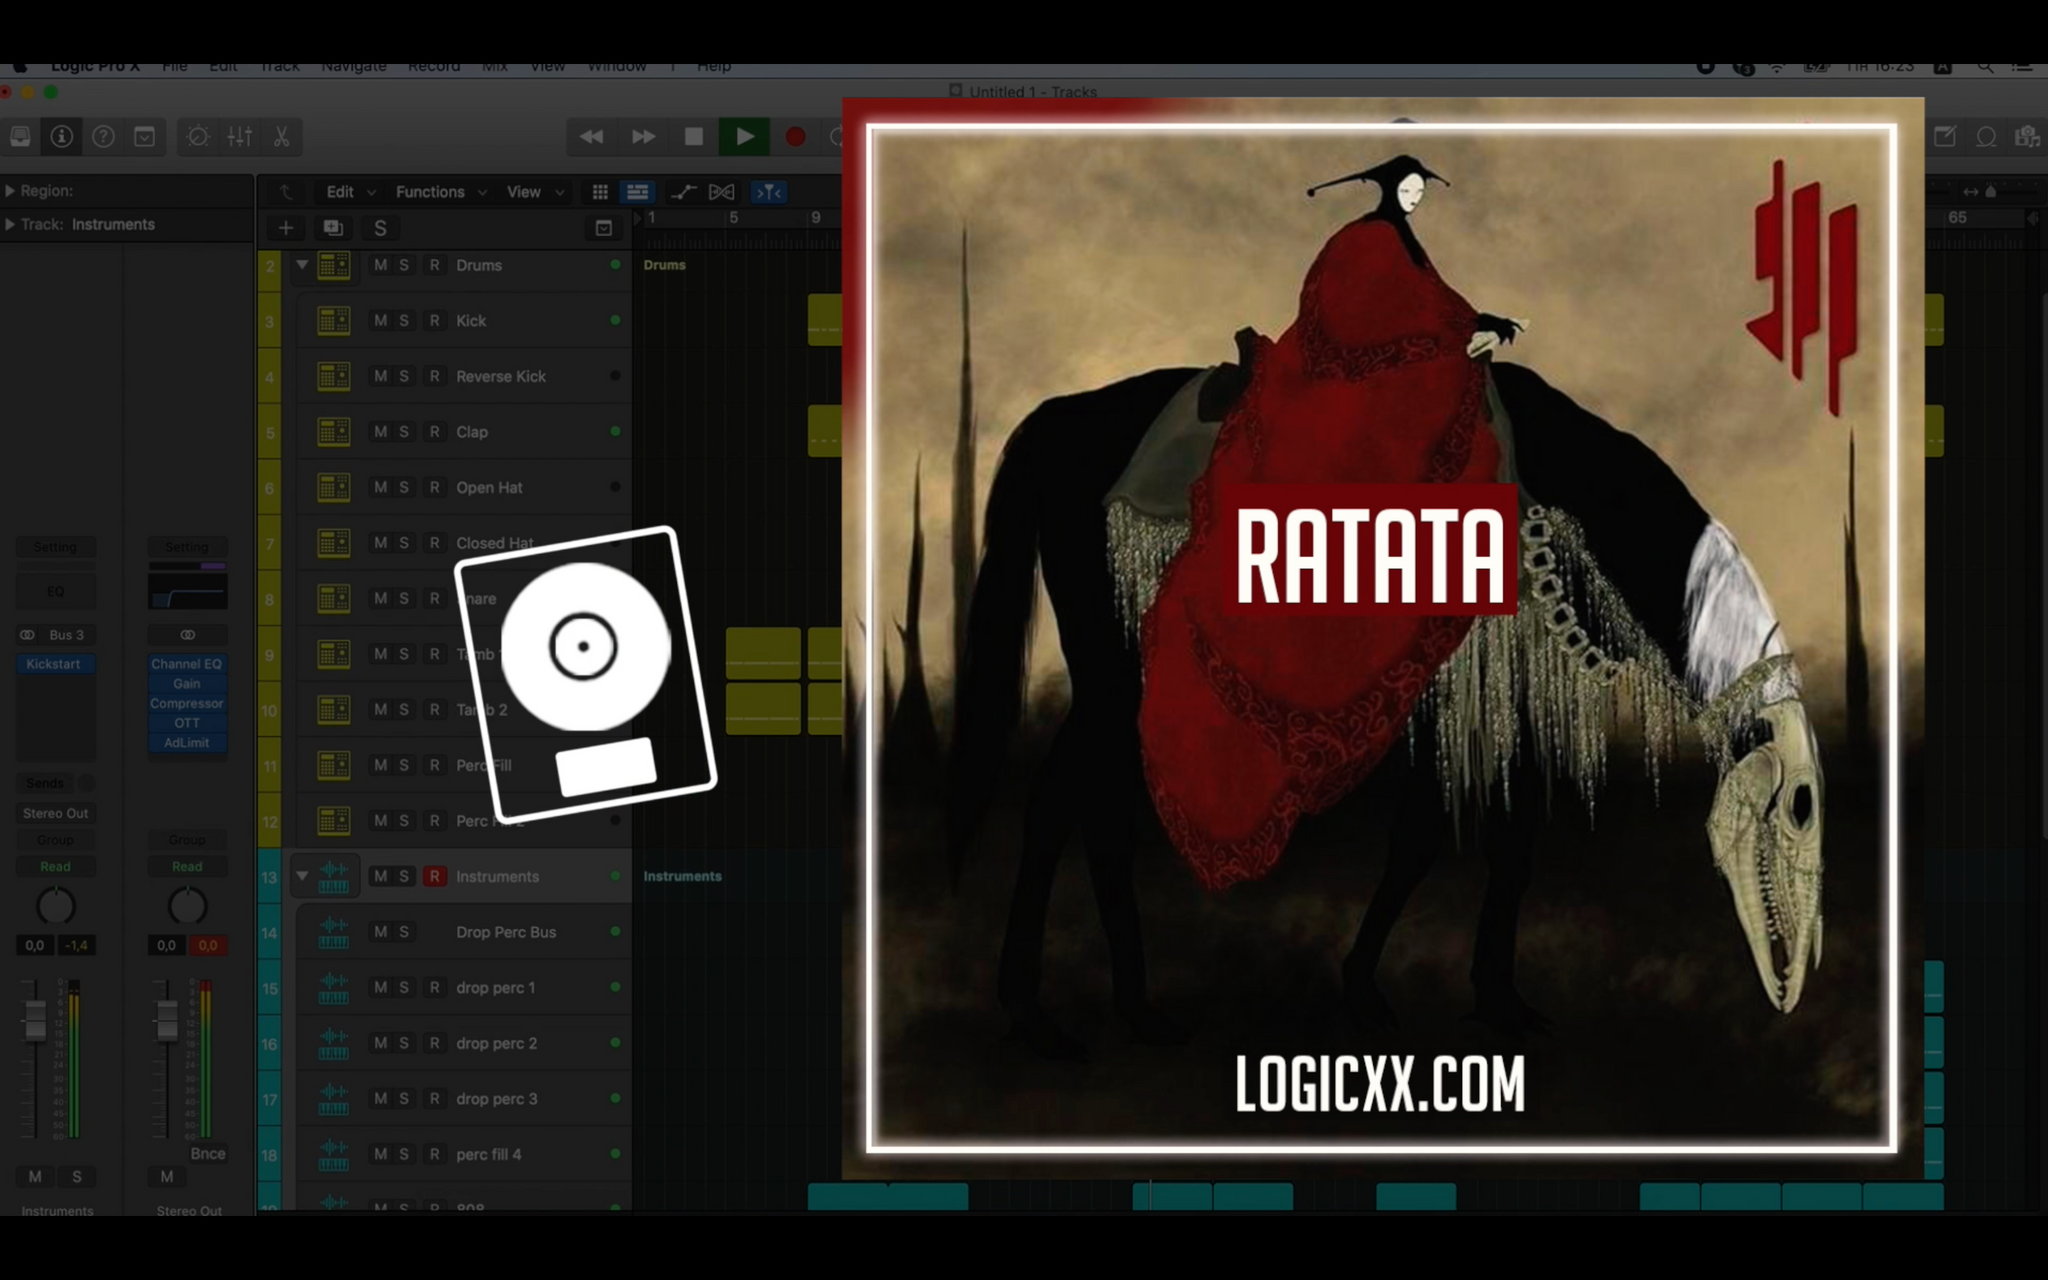Mute the drop perc 2 track
2048x1280 pixels.
coord(380,1043)
